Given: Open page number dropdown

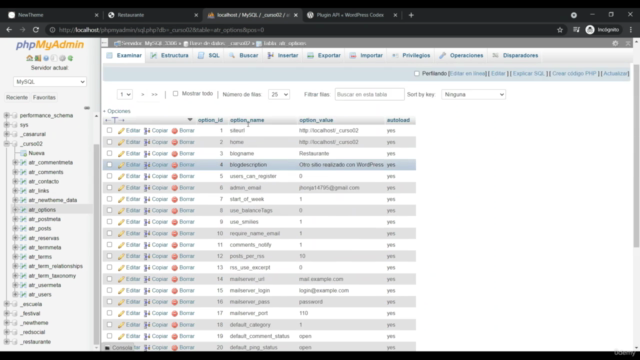Looking at the screenshot, I should click(x=124, y=95).
